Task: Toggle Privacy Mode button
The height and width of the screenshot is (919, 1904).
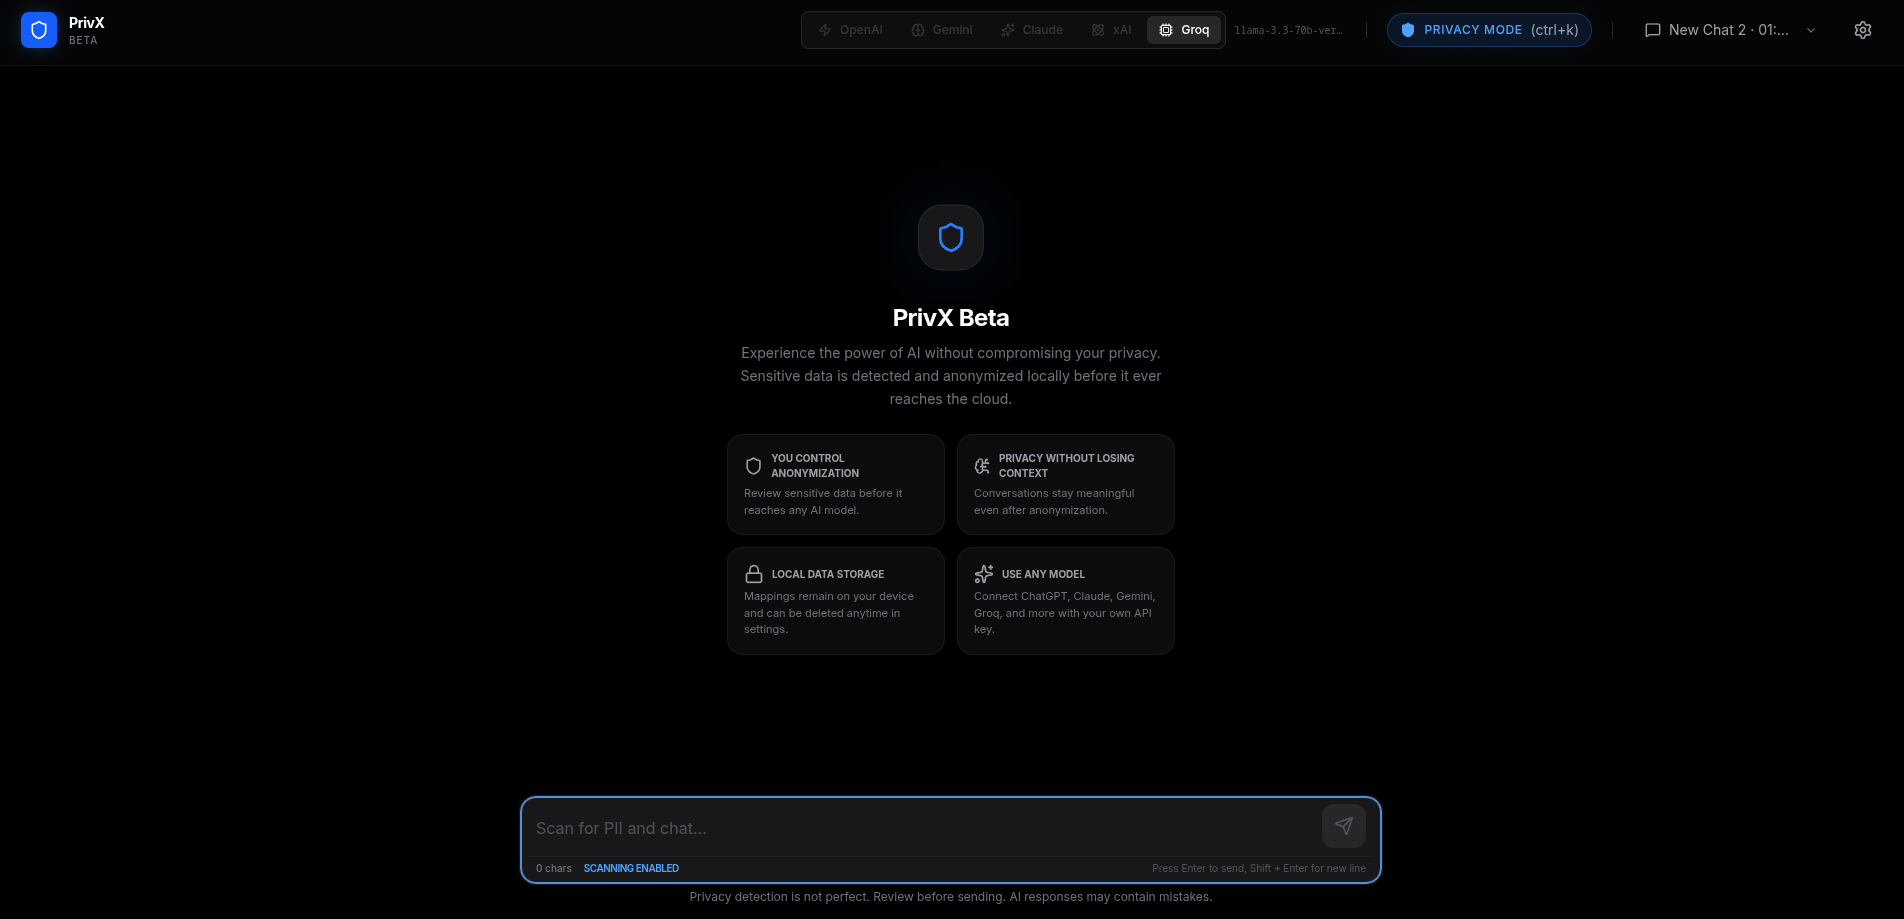Action: click(x=1489, y=30)
